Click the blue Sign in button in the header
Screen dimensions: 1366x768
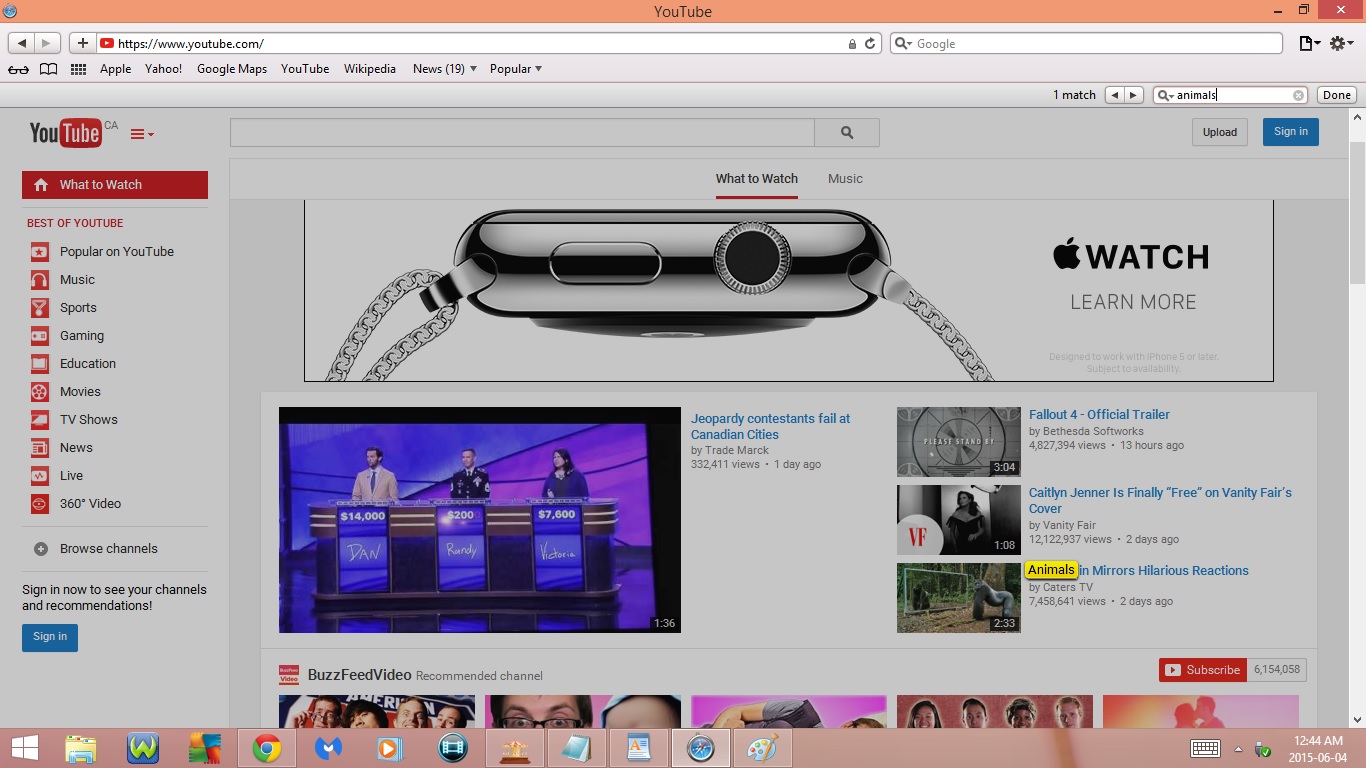(x=1290, y=132)
